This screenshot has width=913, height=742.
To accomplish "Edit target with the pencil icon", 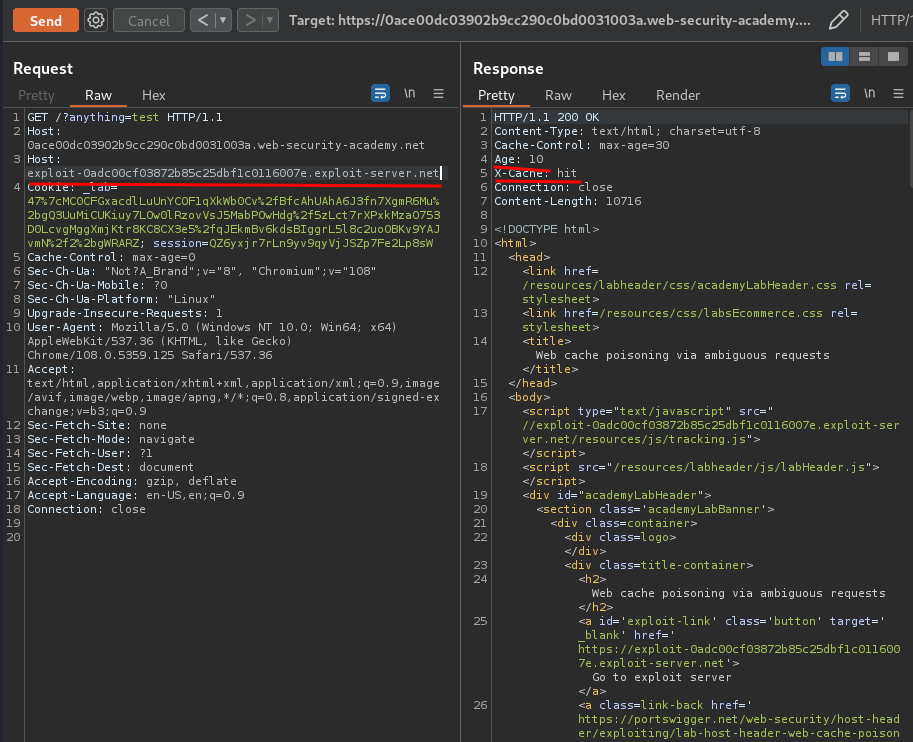I will (x=838, y=20).
